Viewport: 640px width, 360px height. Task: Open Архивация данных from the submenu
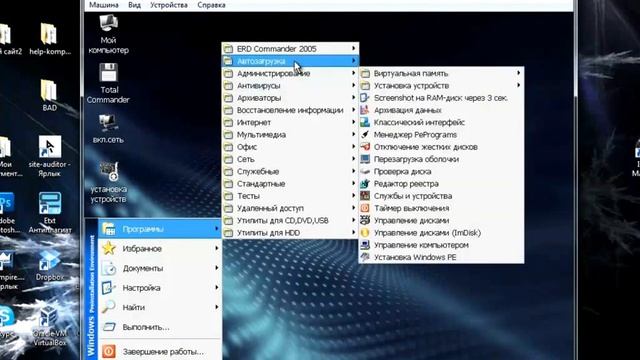click(441, 110)
